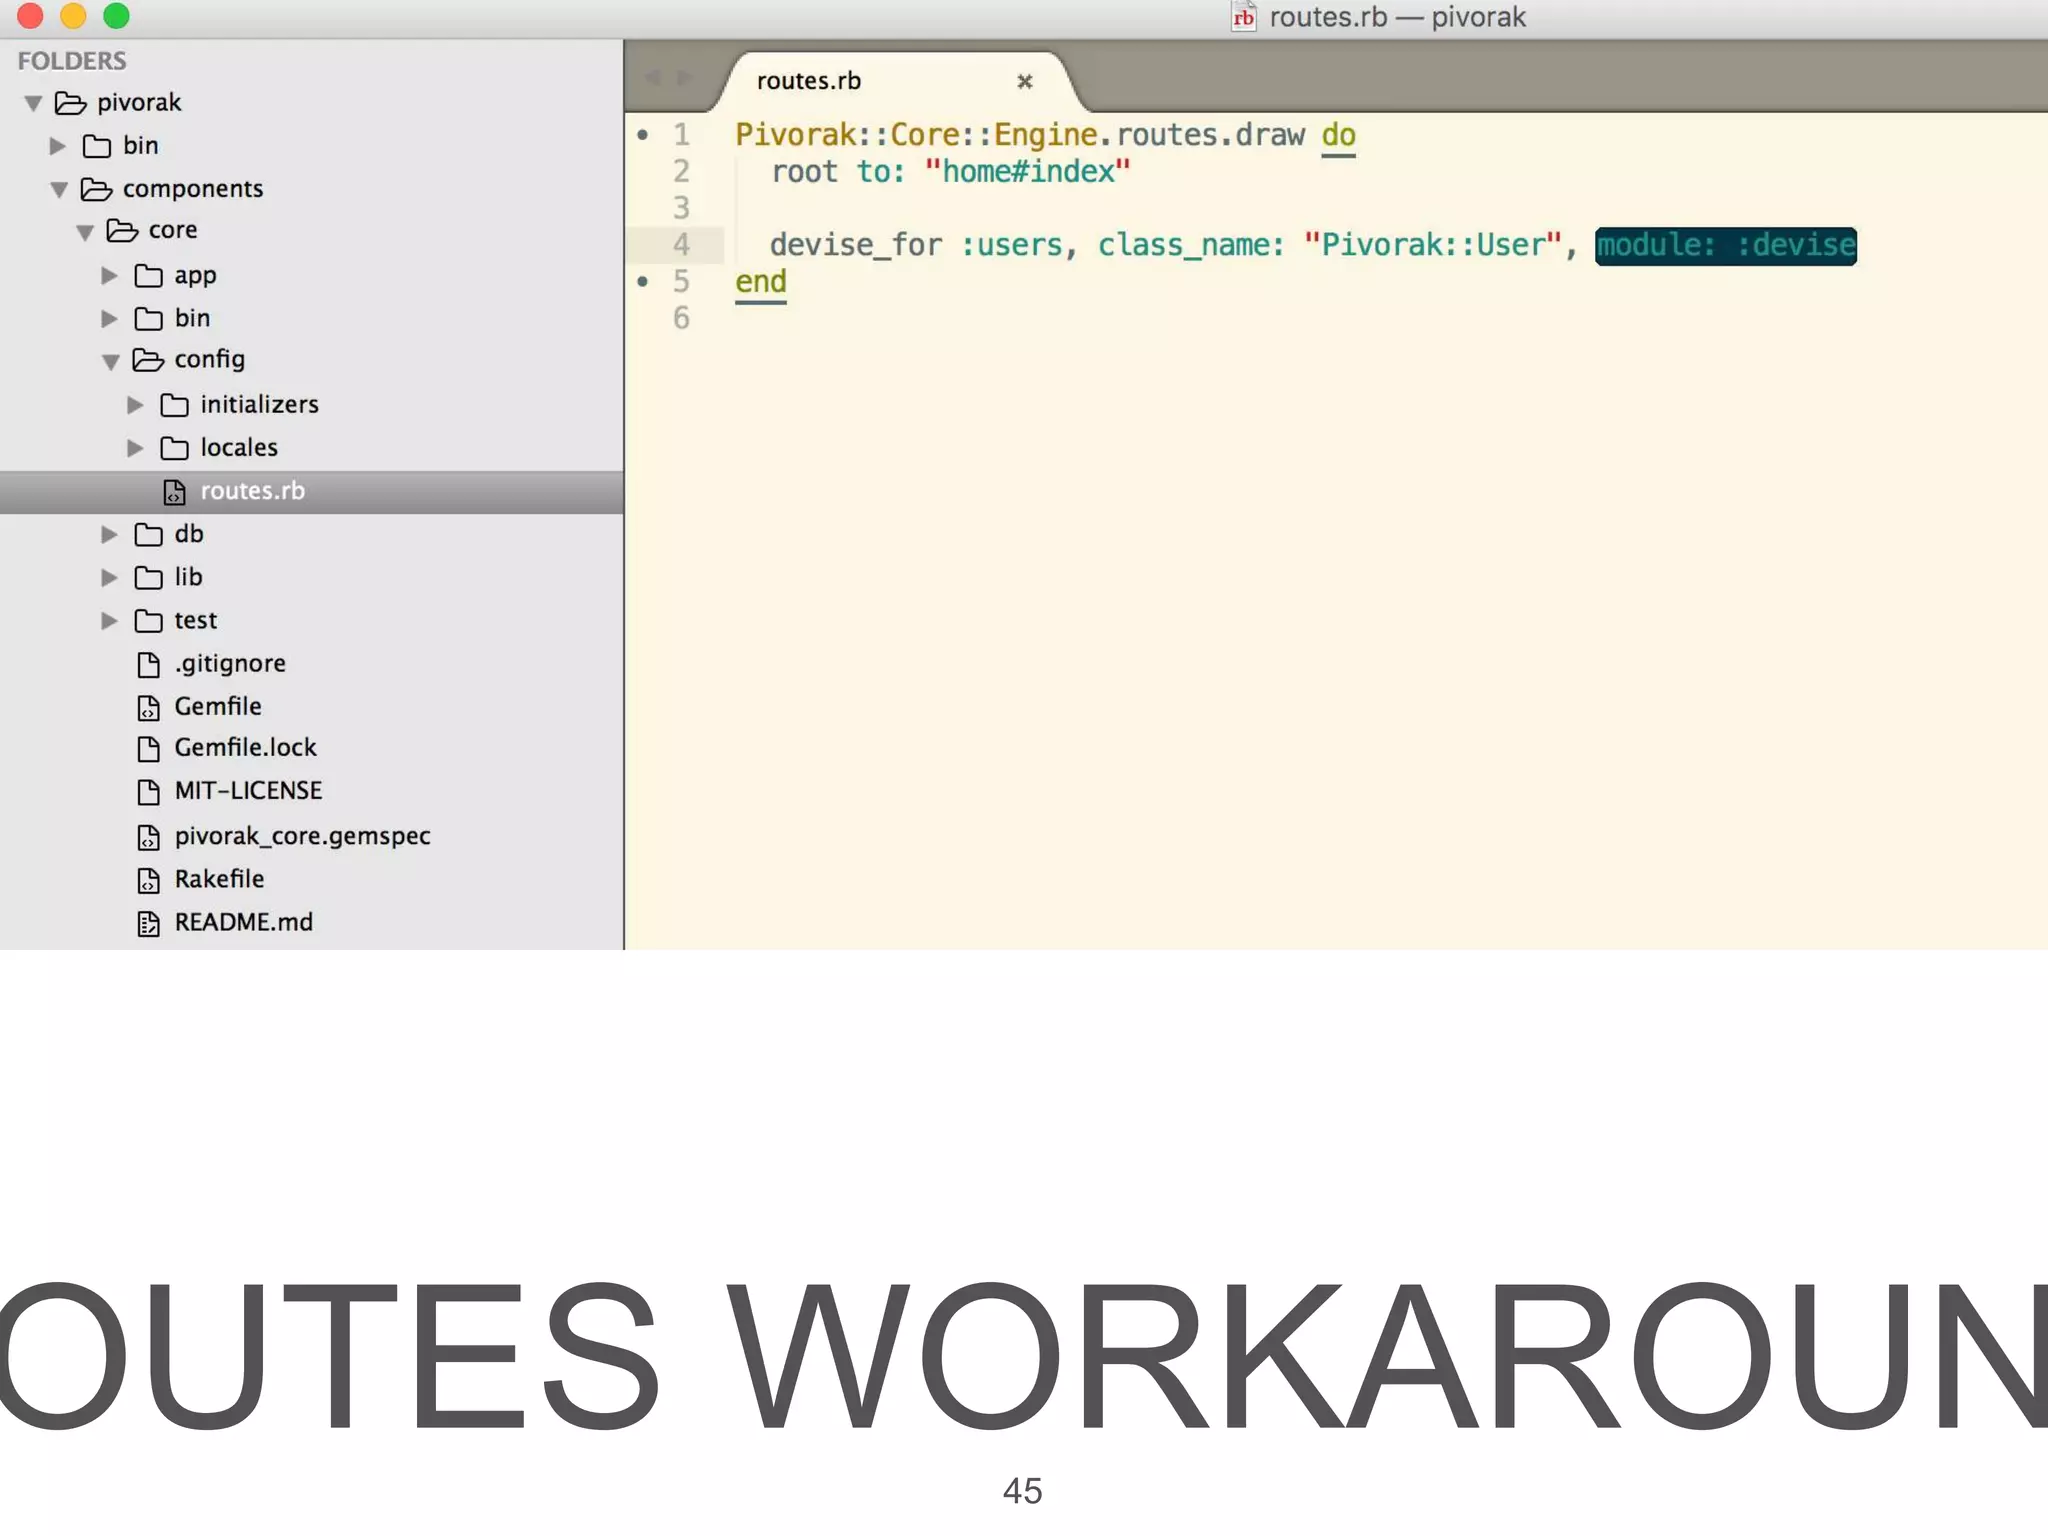This screenshot has height=1536, width=2048.
Task: Click the rb document icon in title bar
Action: coord(1243,17)
